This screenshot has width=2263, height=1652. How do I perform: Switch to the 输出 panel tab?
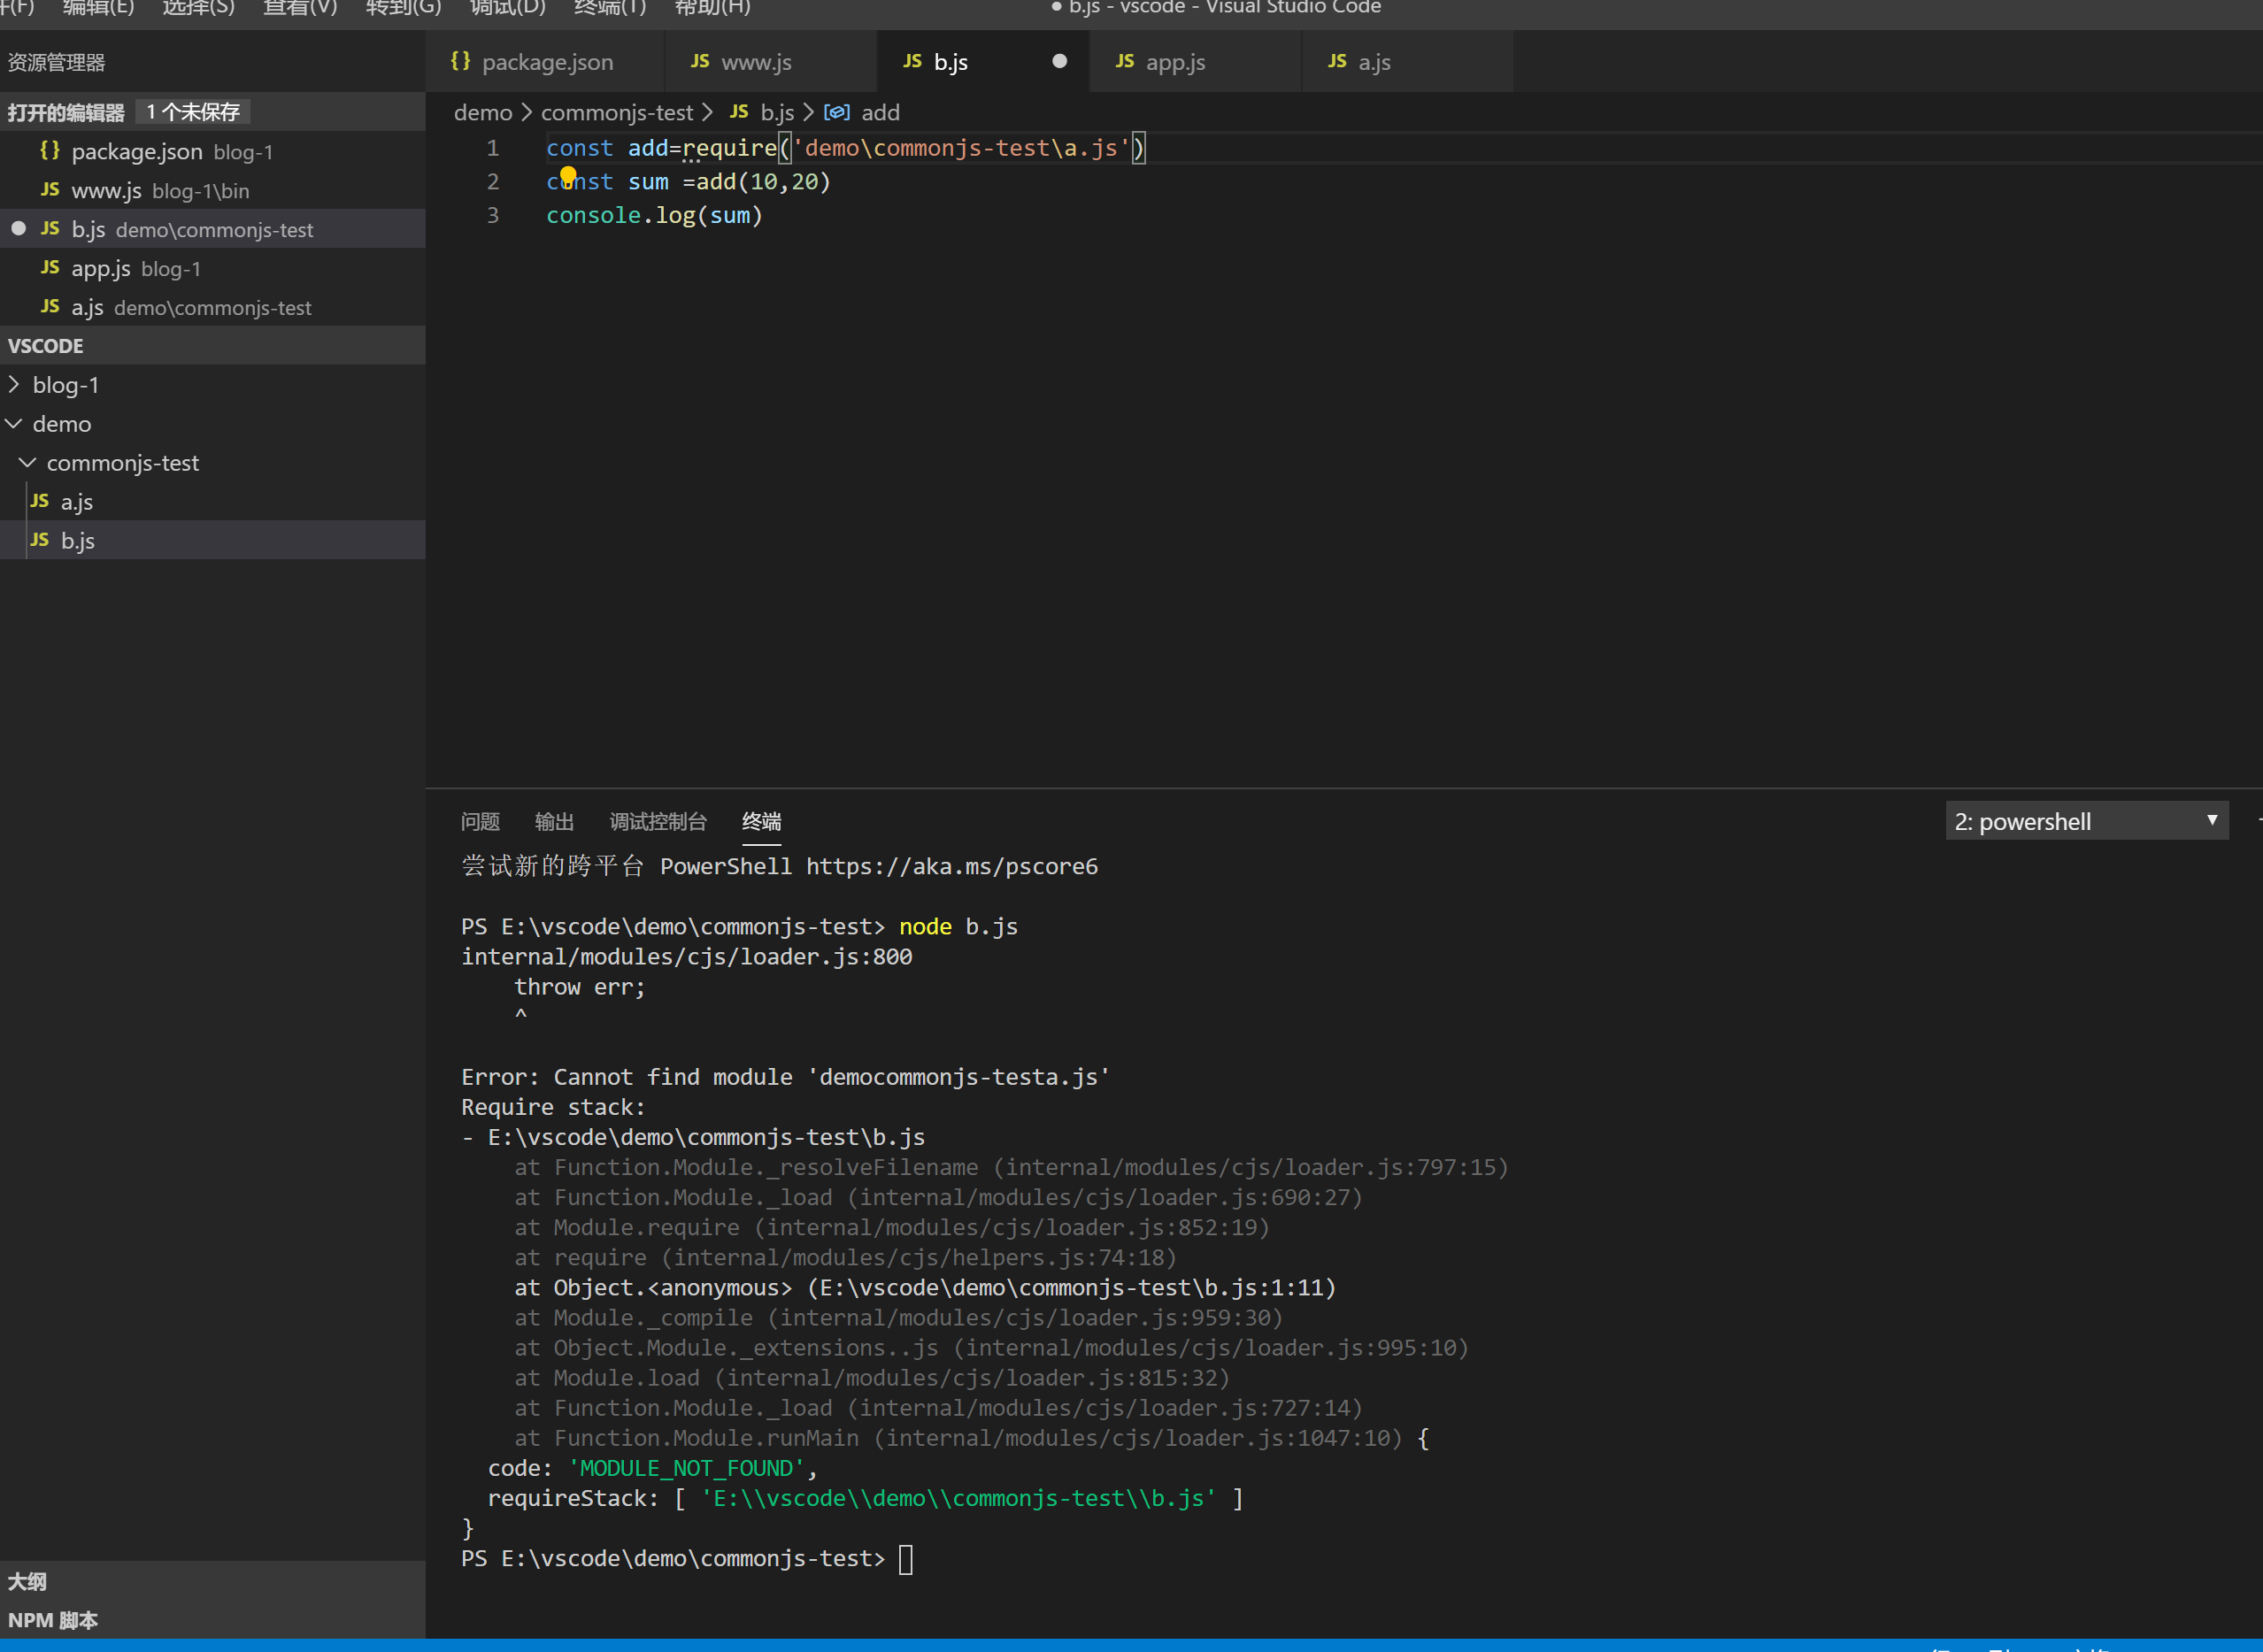point(554,821)
